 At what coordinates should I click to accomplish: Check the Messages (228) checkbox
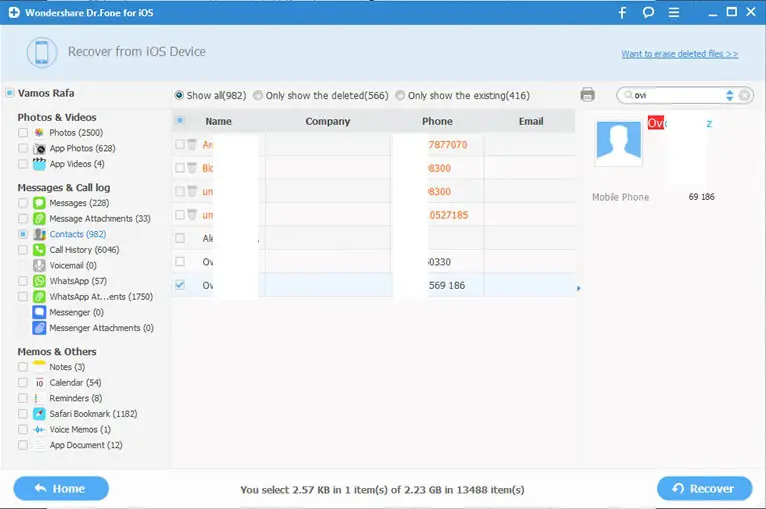tap(22, 203)
